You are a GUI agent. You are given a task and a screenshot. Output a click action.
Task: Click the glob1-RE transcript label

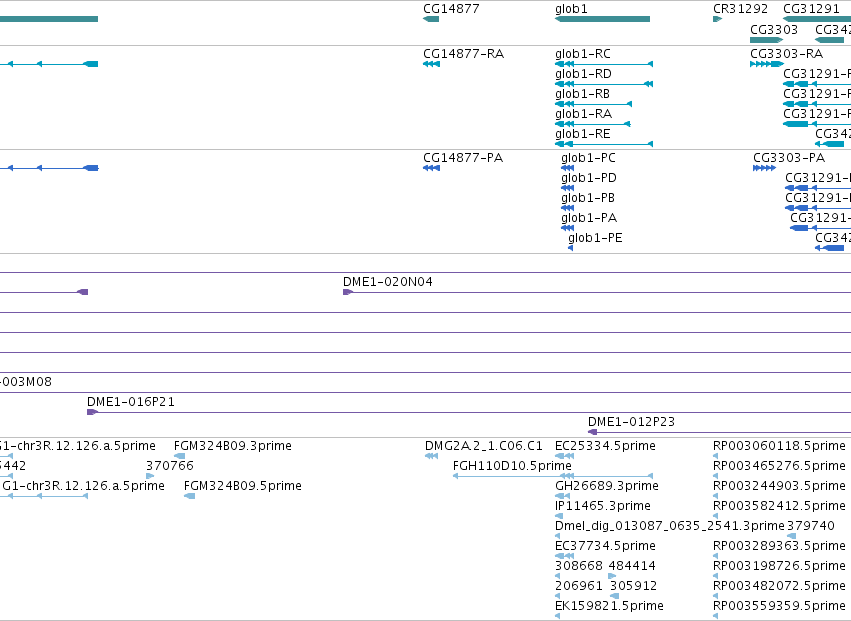pyautogui.click(x=583, y=135)
